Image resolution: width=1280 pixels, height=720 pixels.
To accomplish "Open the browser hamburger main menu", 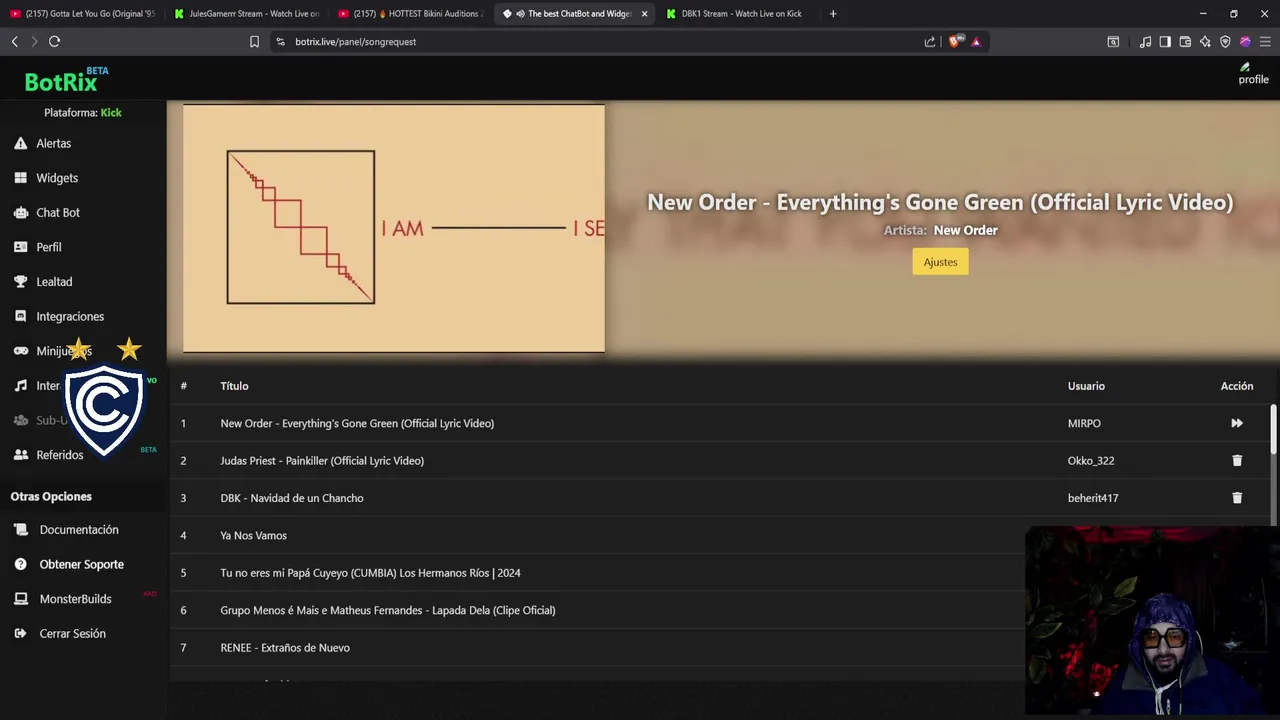I will tap(1265, 41).
